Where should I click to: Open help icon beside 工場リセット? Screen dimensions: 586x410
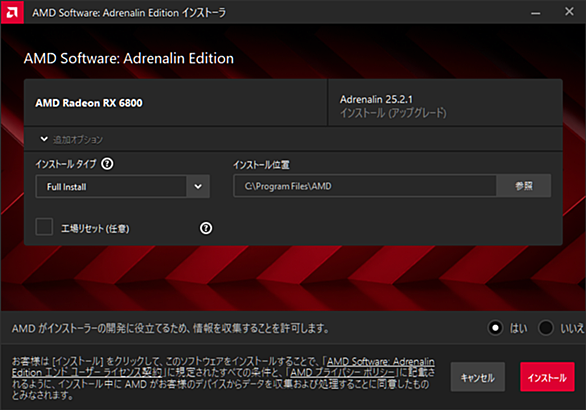(206, 228)
